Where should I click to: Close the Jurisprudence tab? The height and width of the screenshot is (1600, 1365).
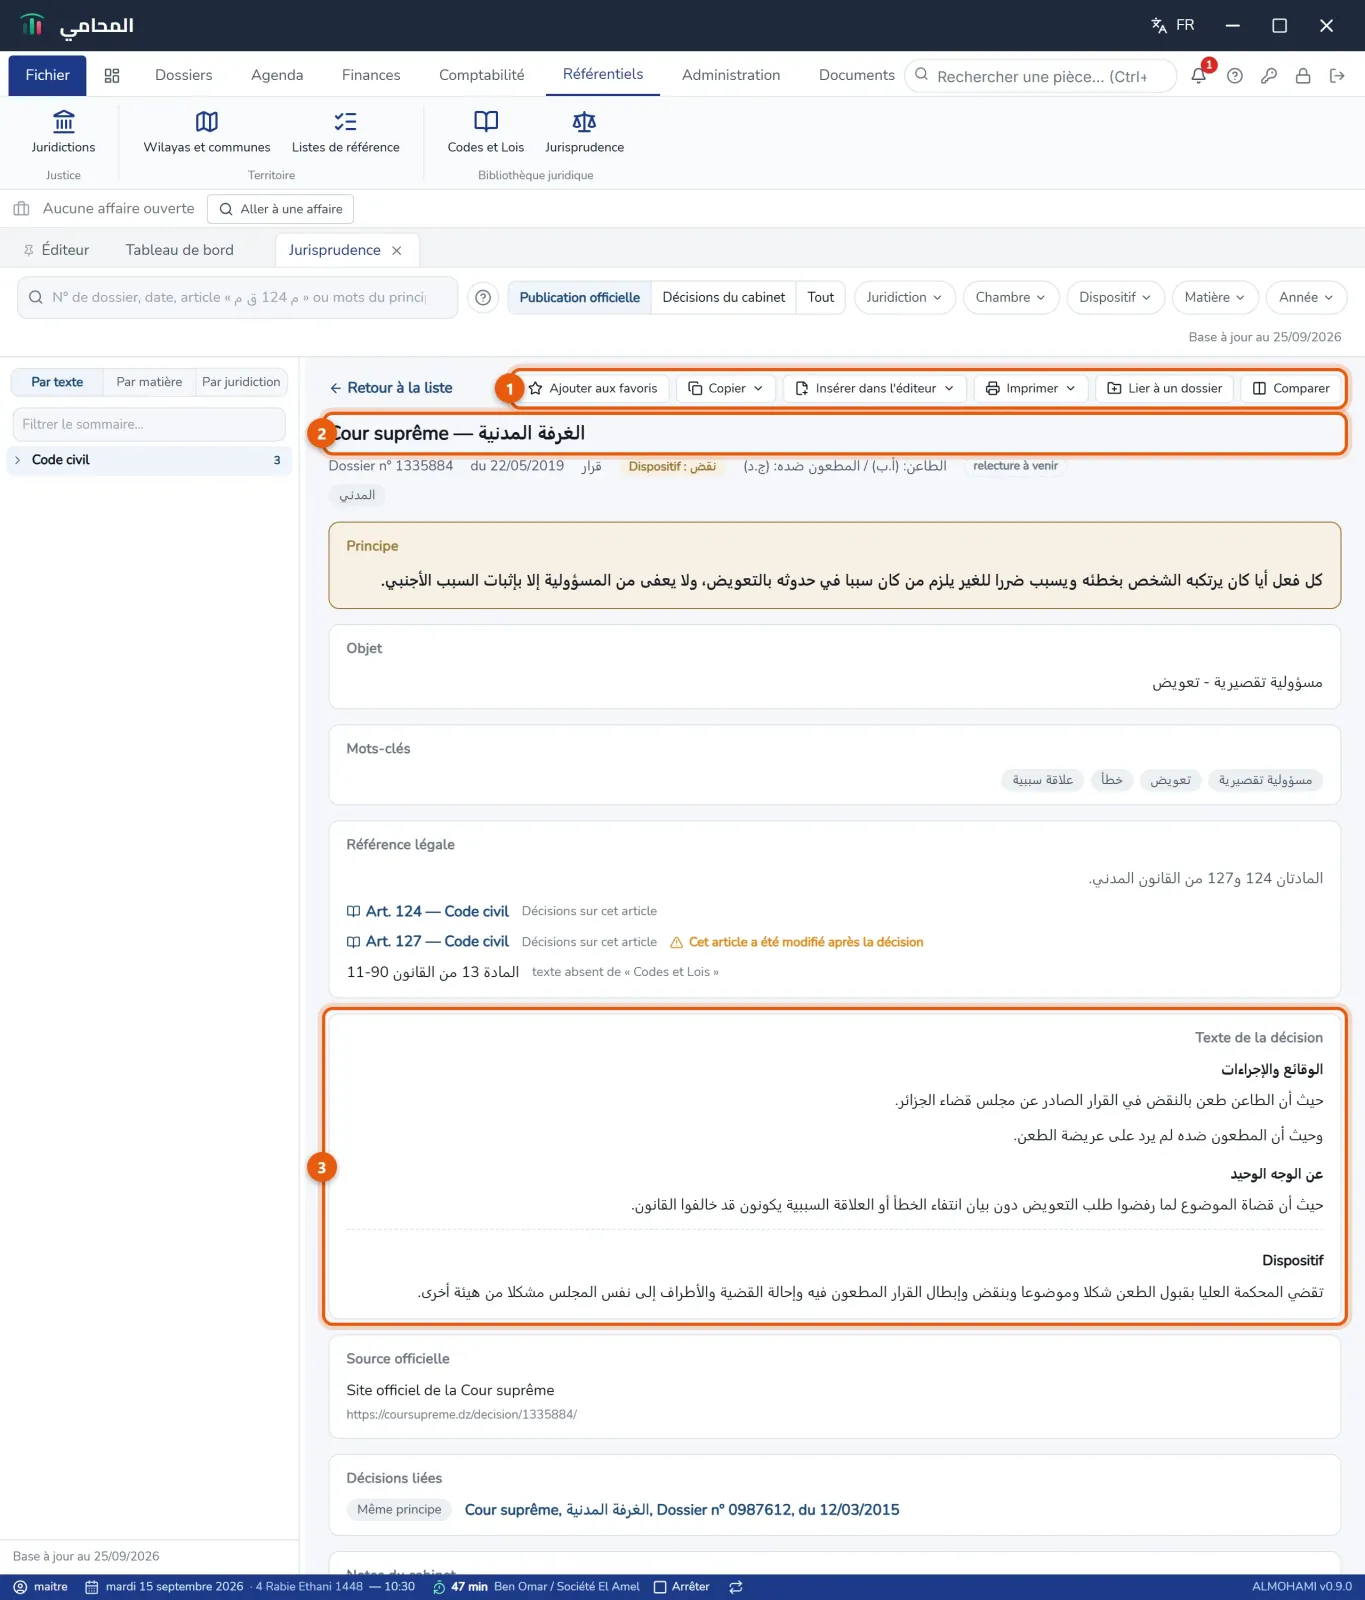click(x=397, y=251)
